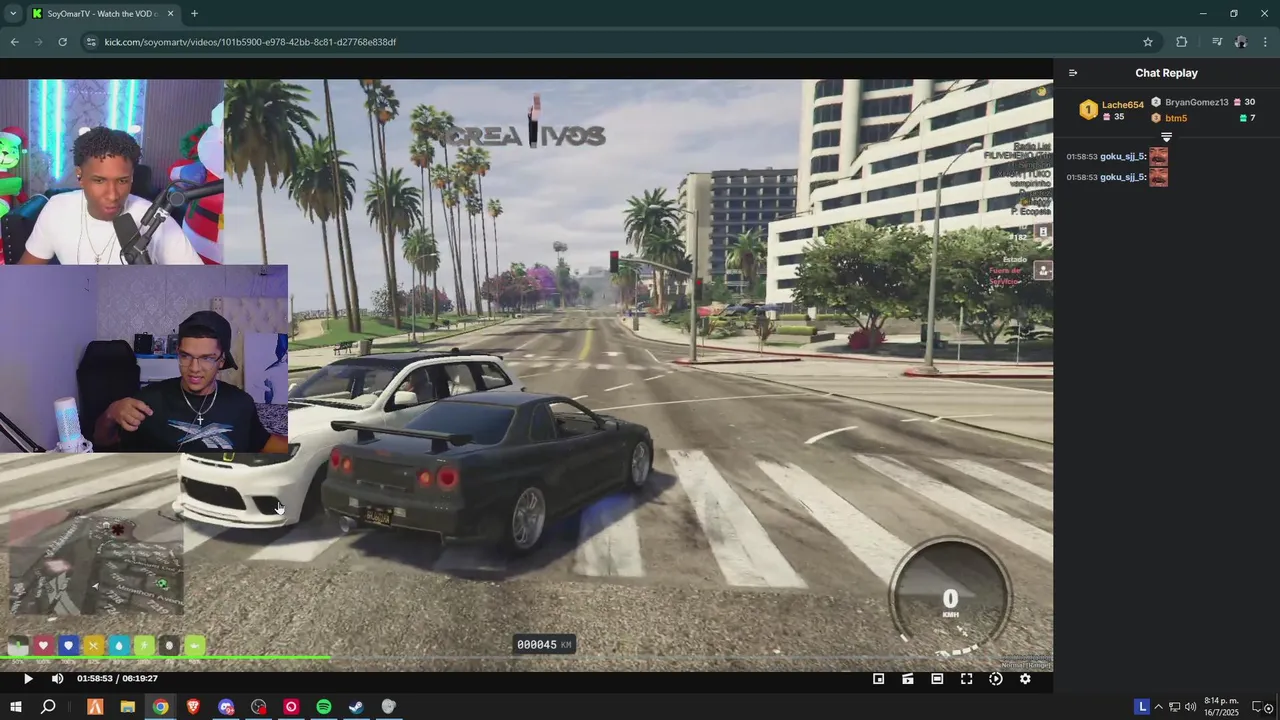Open Windows taskbar search

(x=48, y=707)
